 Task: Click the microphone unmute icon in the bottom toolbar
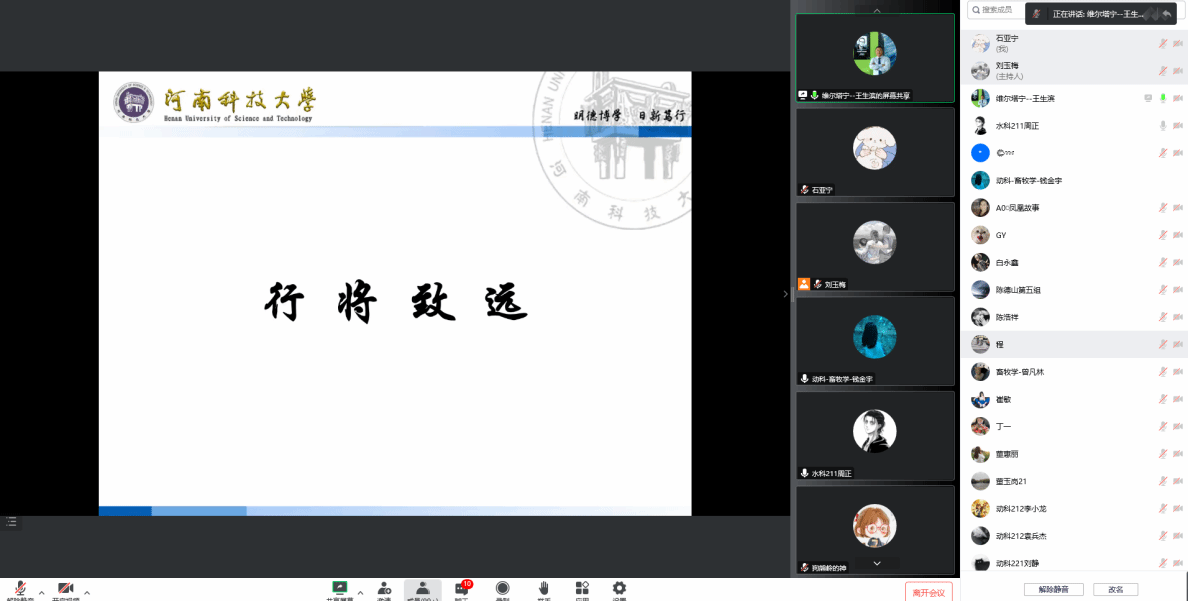[20, 589]
